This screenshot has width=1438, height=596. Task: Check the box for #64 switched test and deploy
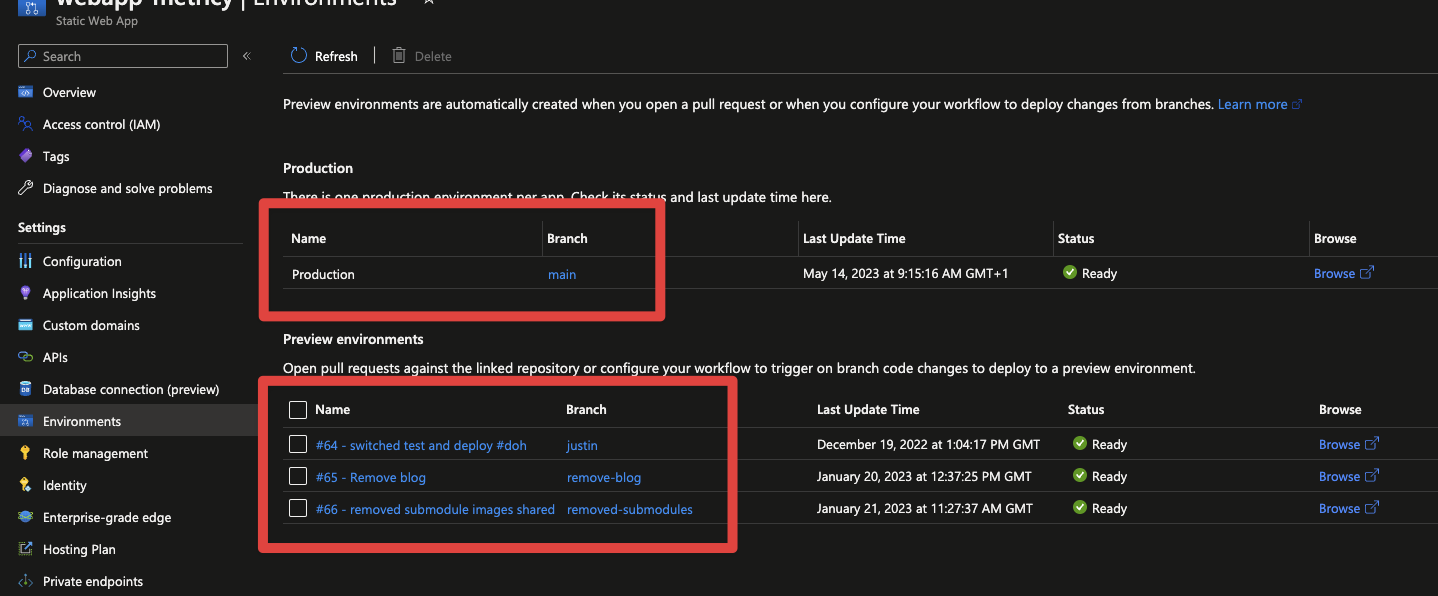[x=298, y=444]
